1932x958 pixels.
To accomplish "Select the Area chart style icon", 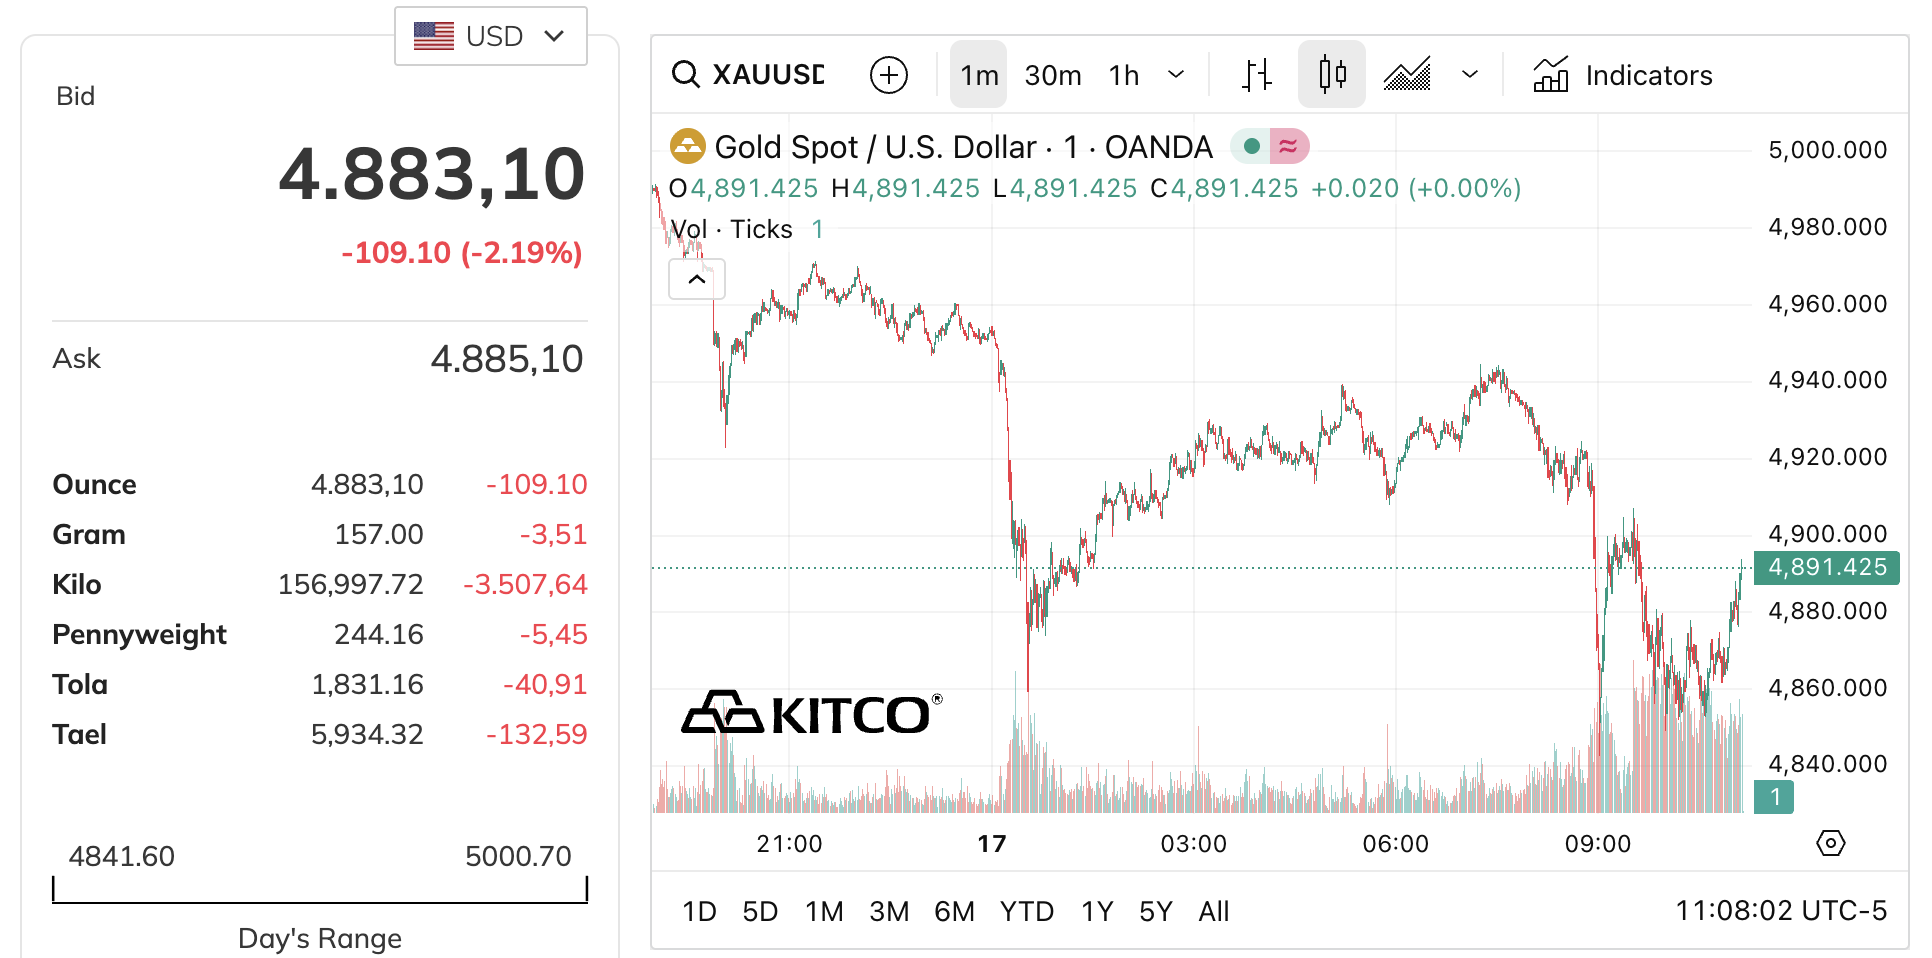I will pyautogui.click(x=1407, y=75).
